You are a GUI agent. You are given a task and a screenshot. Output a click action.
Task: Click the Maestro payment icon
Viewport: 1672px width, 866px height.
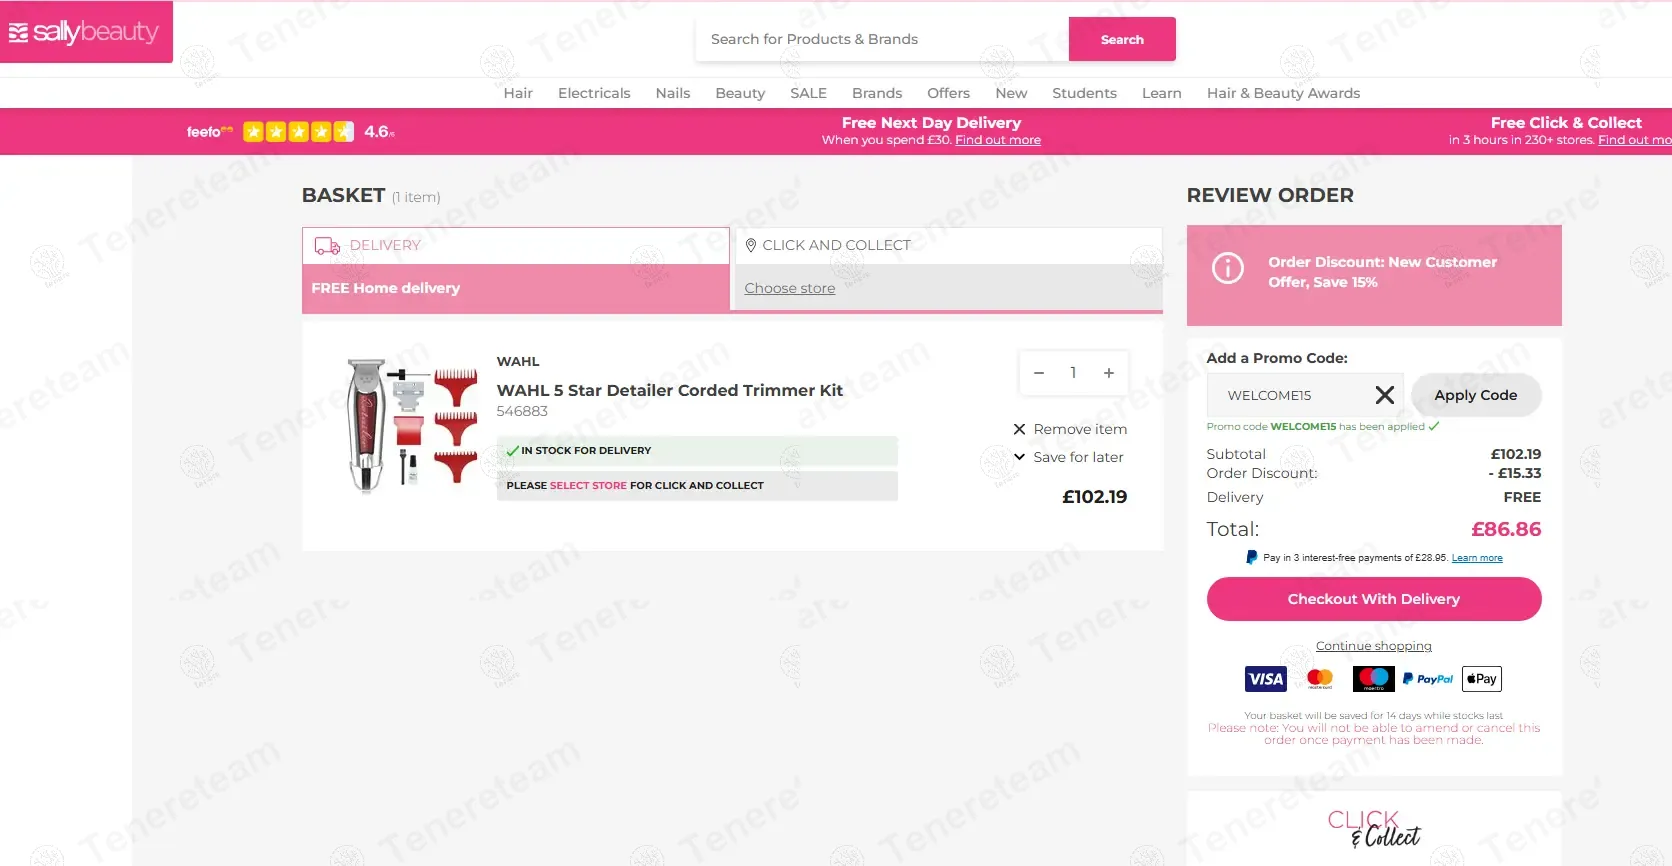tap(1373, 679)
